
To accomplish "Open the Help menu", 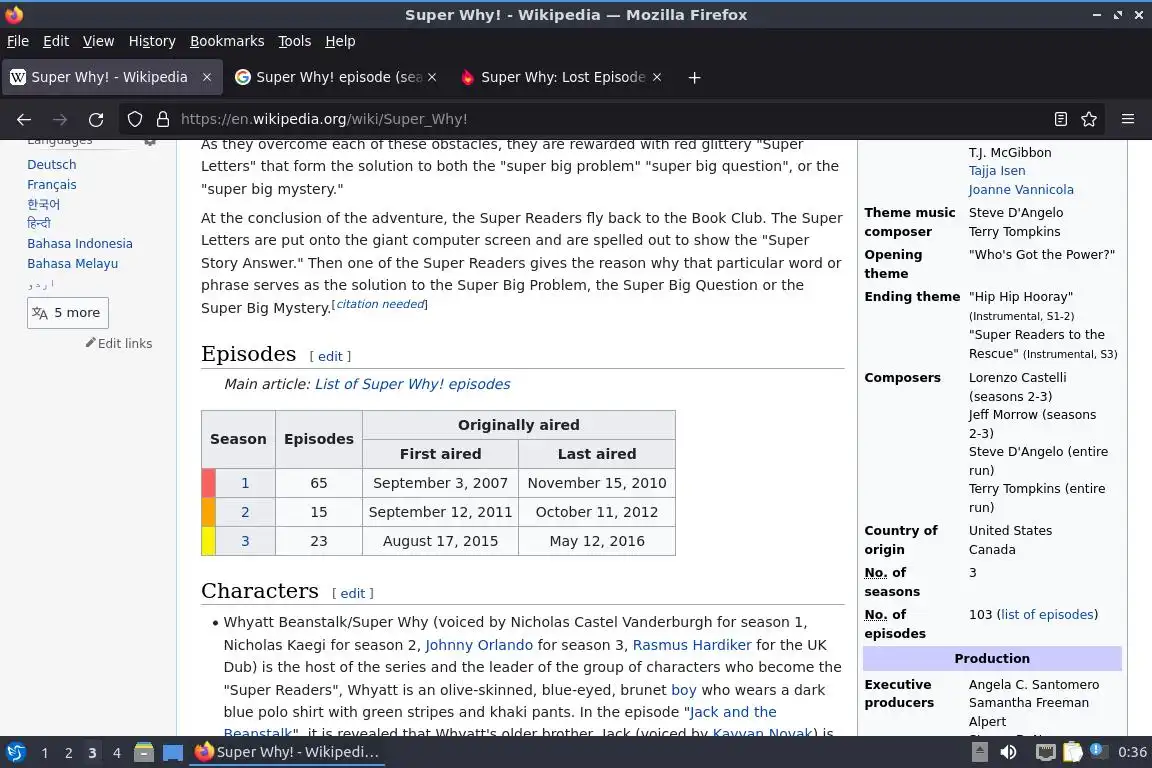I will (x=340, y=41).
